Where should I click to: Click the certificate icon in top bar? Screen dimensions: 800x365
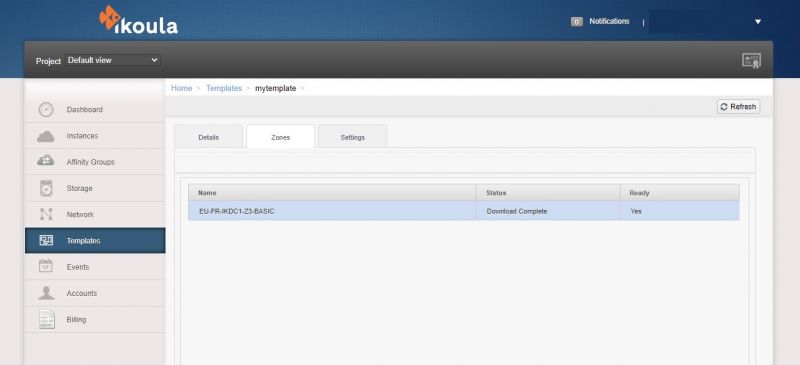(751, 61)
